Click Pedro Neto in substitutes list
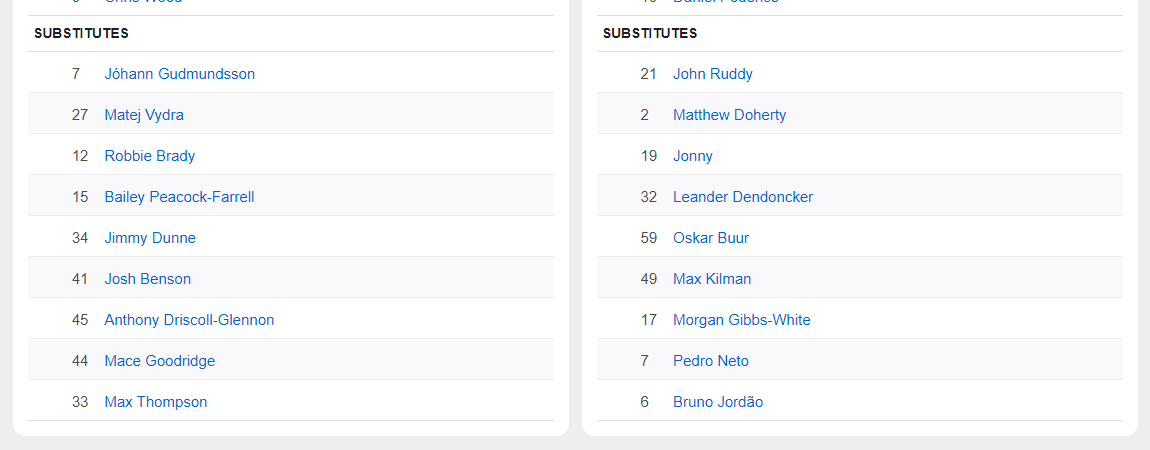The width and height of the screenshot is (1150, 450). 711,361
